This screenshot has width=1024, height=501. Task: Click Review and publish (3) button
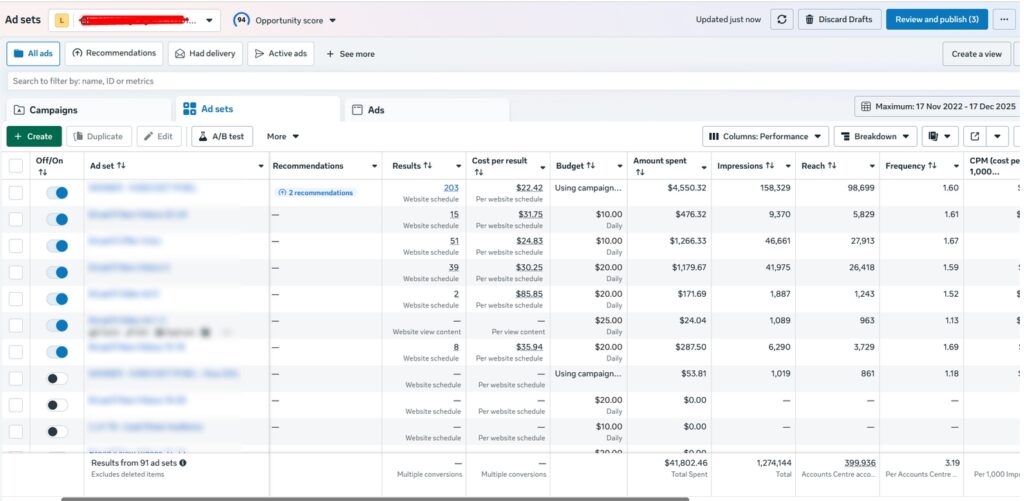936,19
